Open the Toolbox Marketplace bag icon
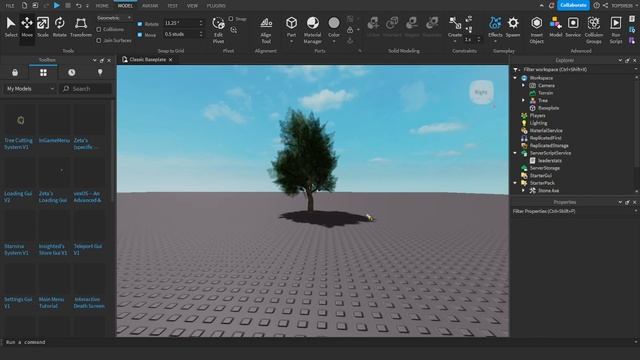 point(15,73)
